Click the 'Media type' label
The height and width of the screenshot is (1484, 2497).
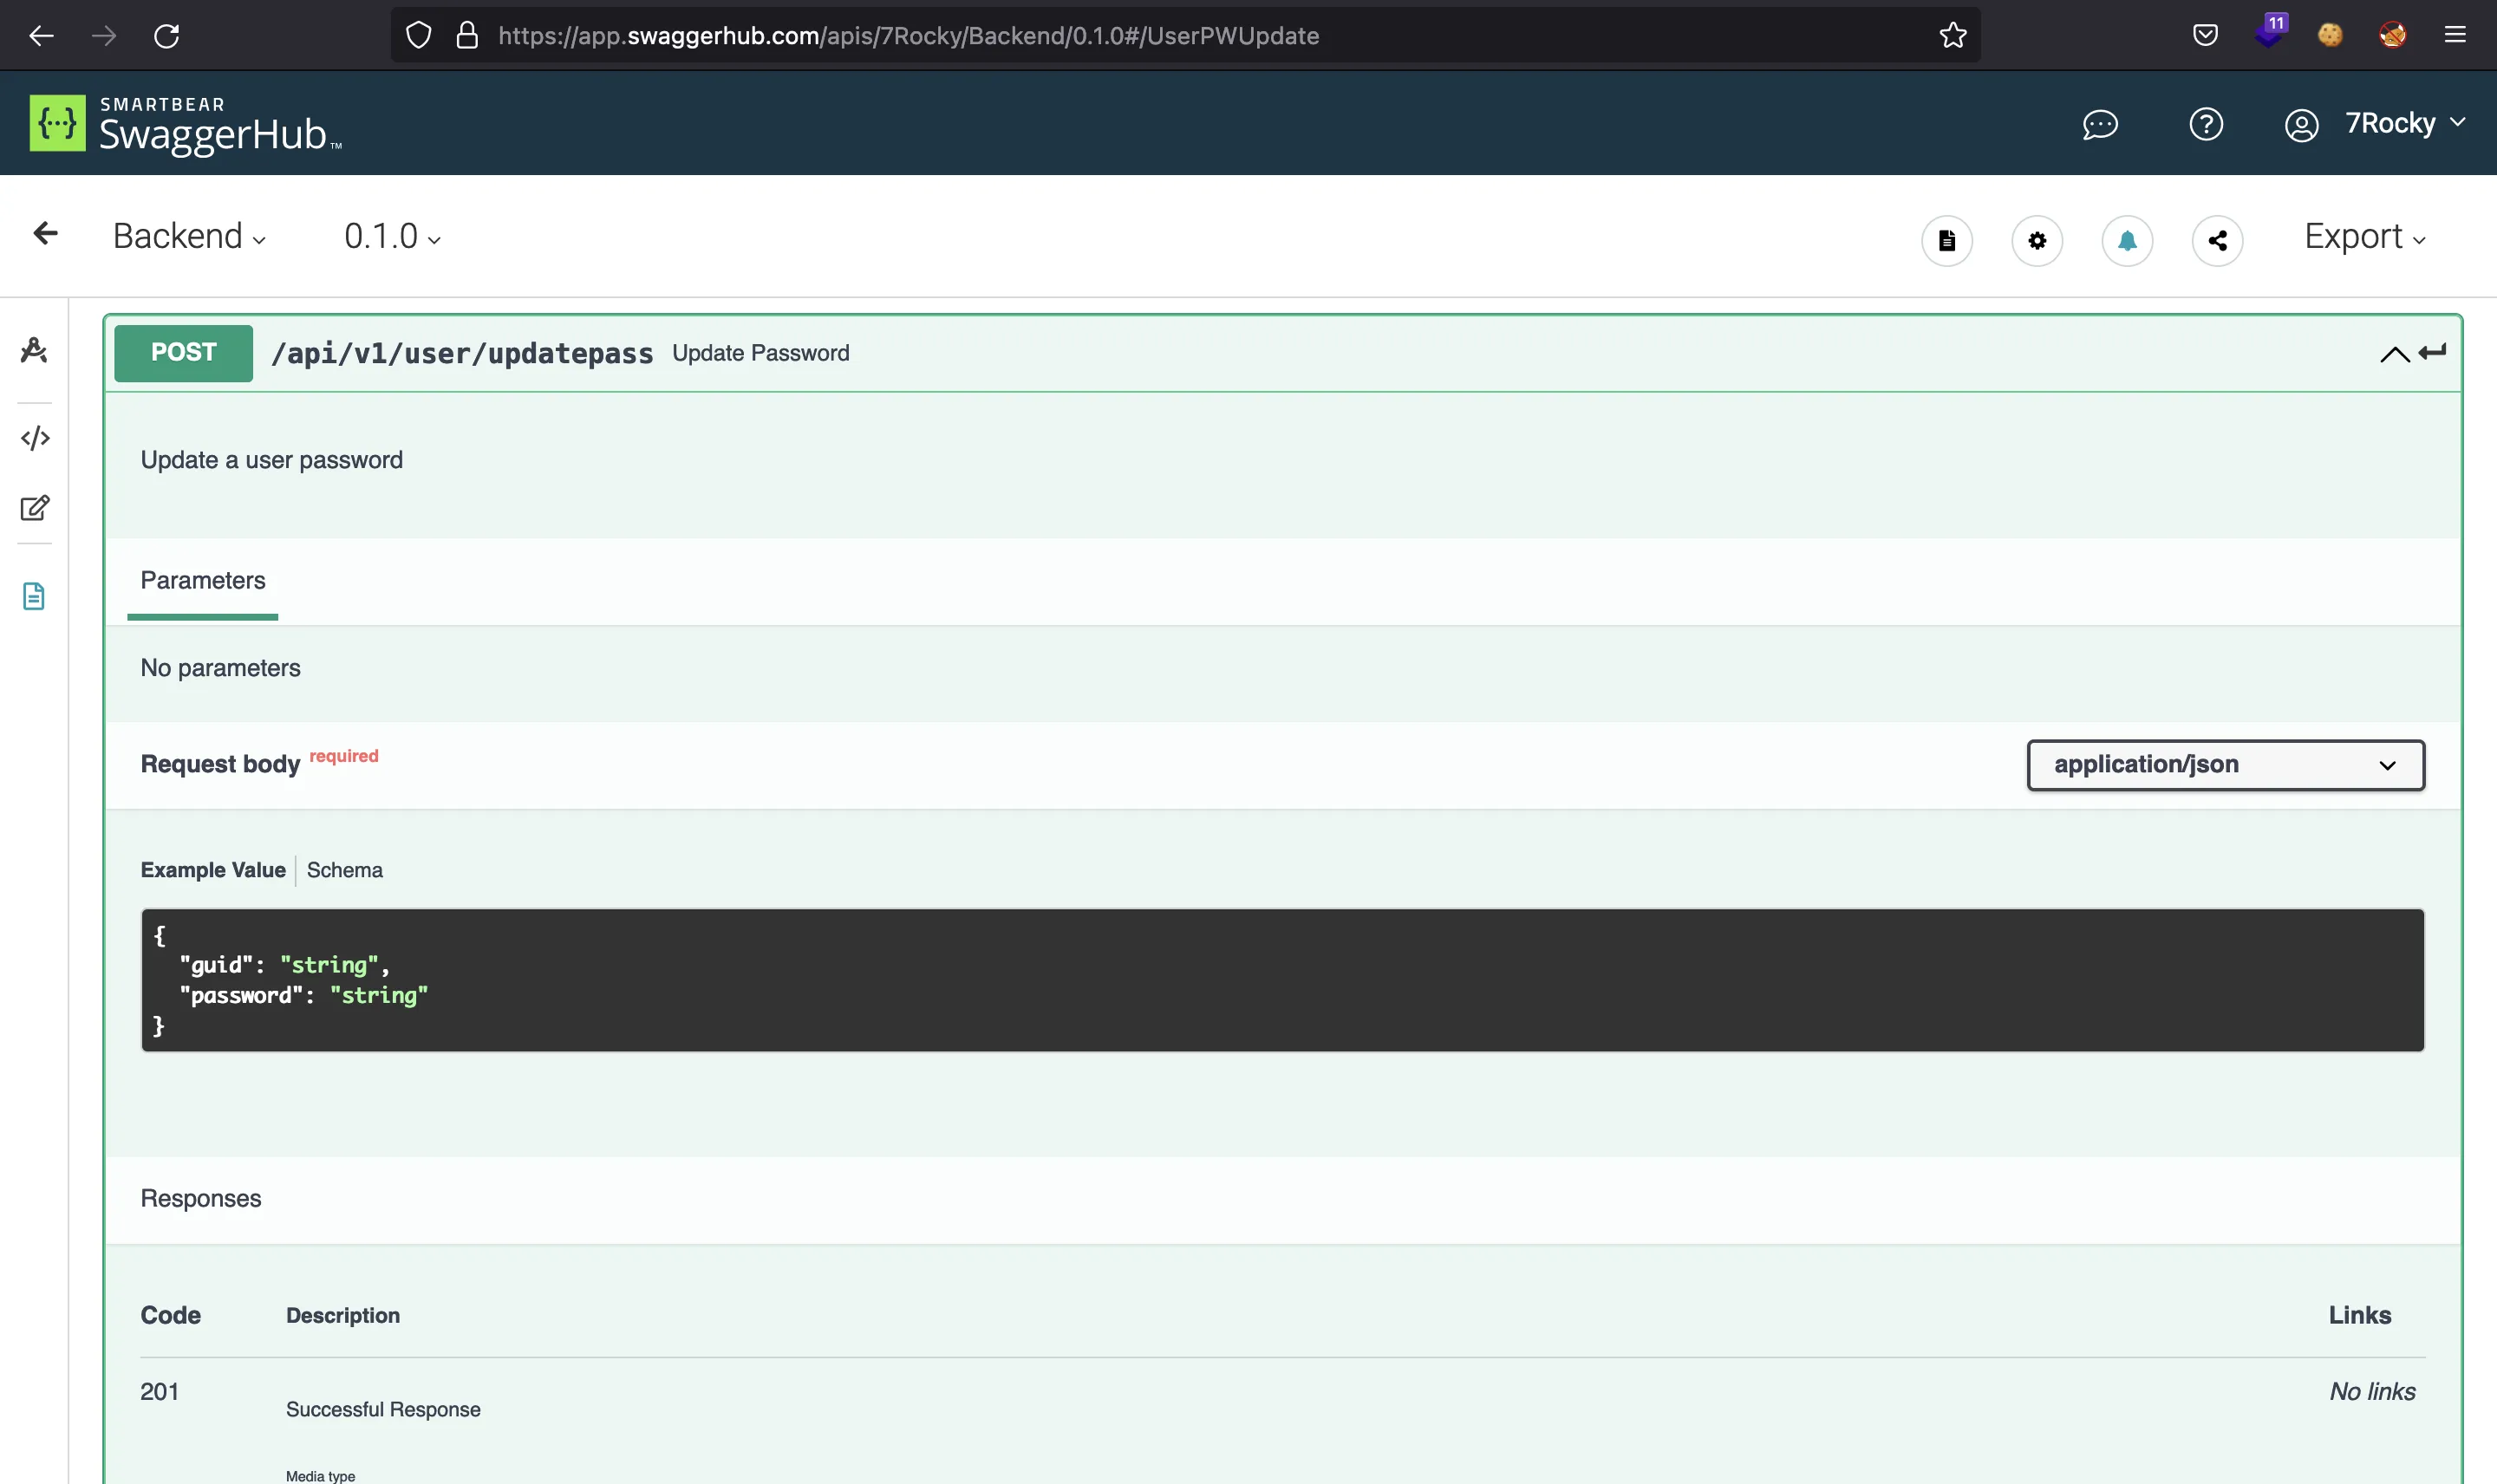(x=320, y=1476)
